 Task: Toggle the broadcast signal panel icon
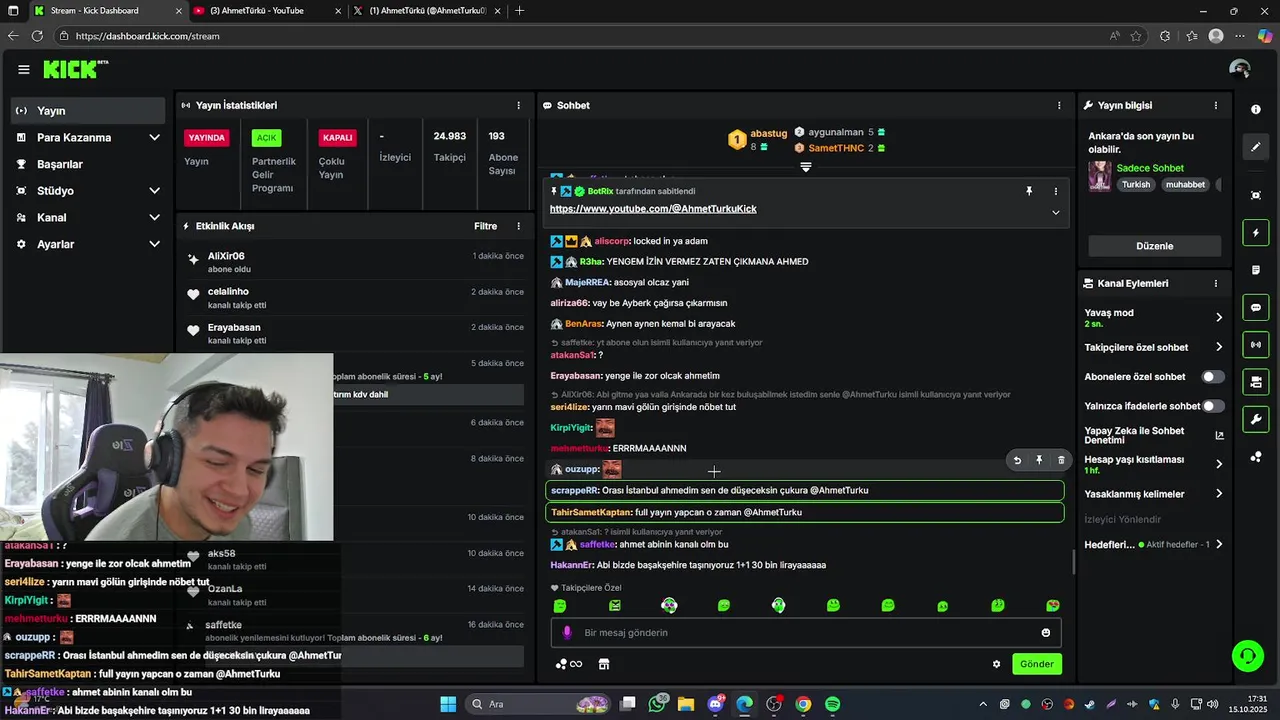coord(1256,345)
